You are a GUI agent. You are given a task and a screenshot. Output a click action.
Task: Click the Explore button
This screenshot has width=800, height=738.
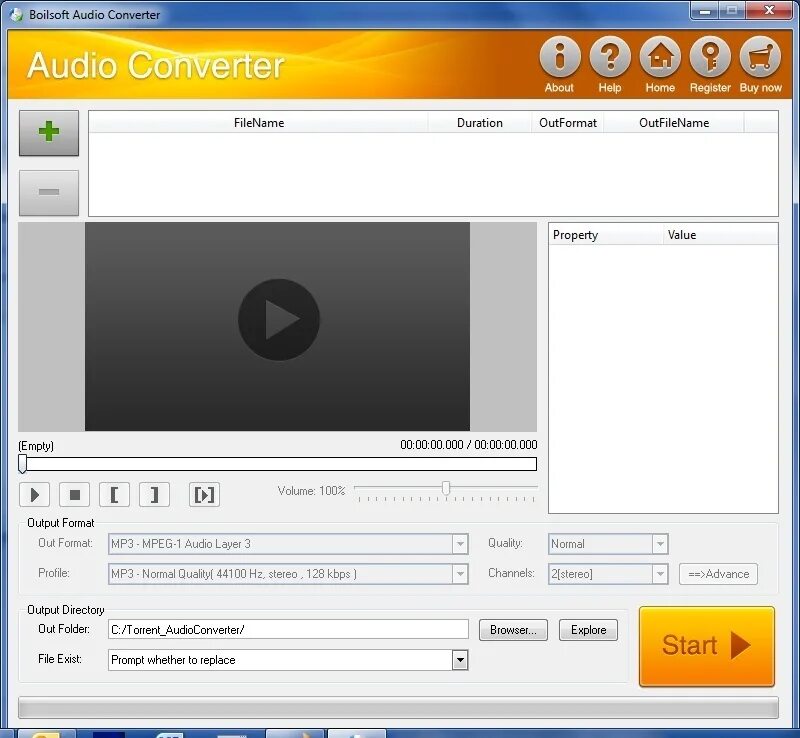pyautogui.click(x=588, y=630)
